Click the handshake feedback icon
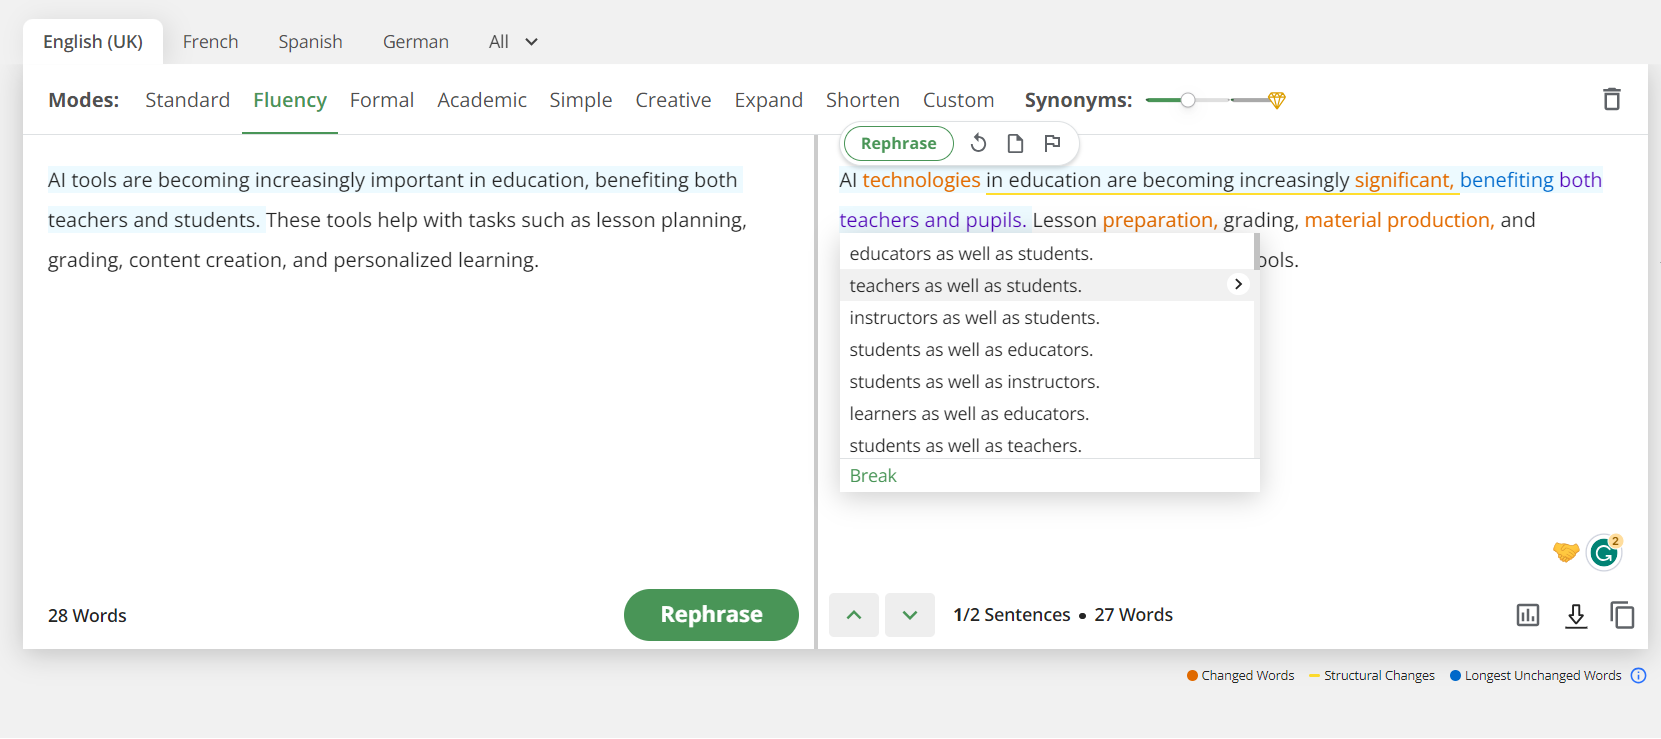1661x739 pixels. tap(1565, 551)
